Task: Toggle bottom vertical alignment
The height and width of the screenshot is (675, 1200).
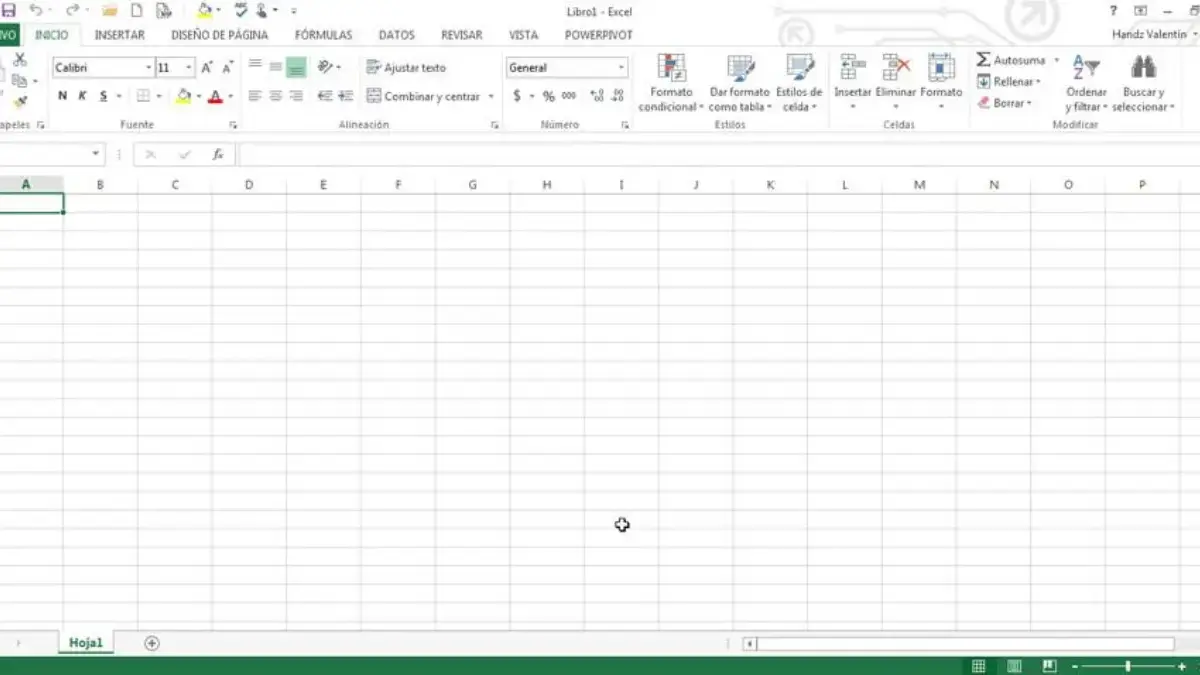Action: 296,67
